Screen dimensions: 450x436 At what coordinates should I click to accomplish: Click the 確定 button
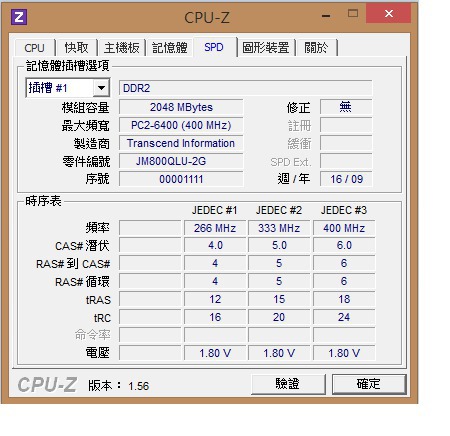(369, 384)
